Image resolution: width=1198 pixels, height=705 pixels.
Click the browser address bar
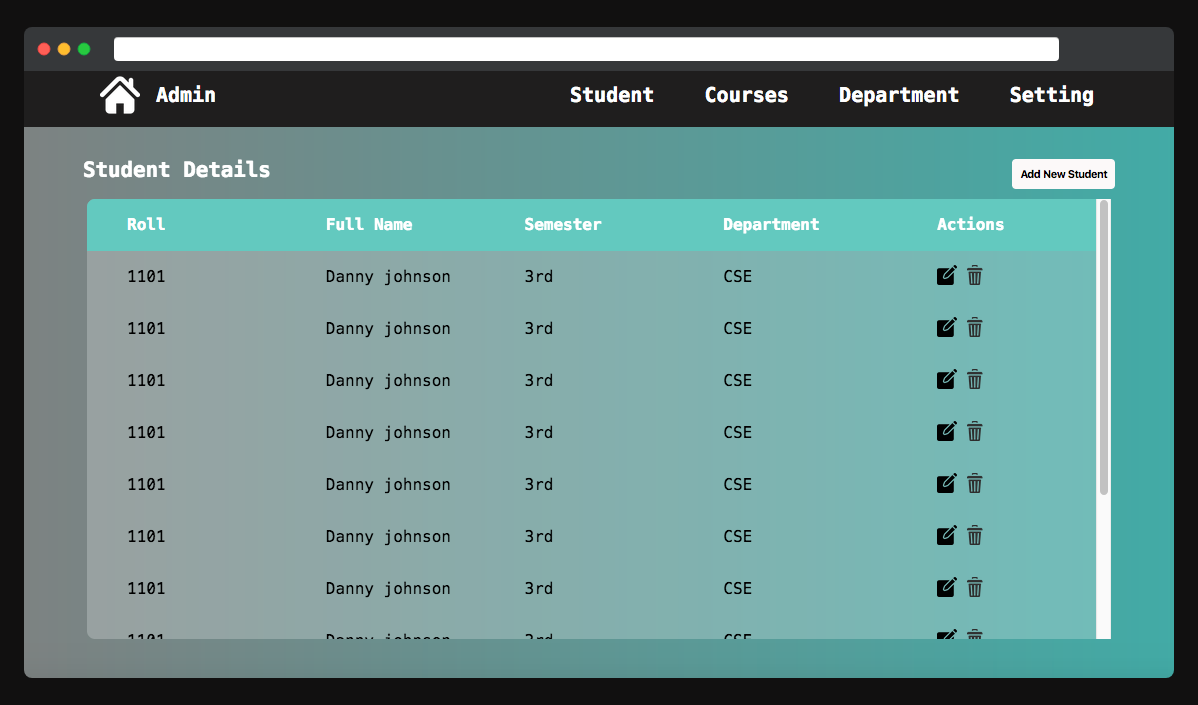pyautogui.click(x=585, y=48)
